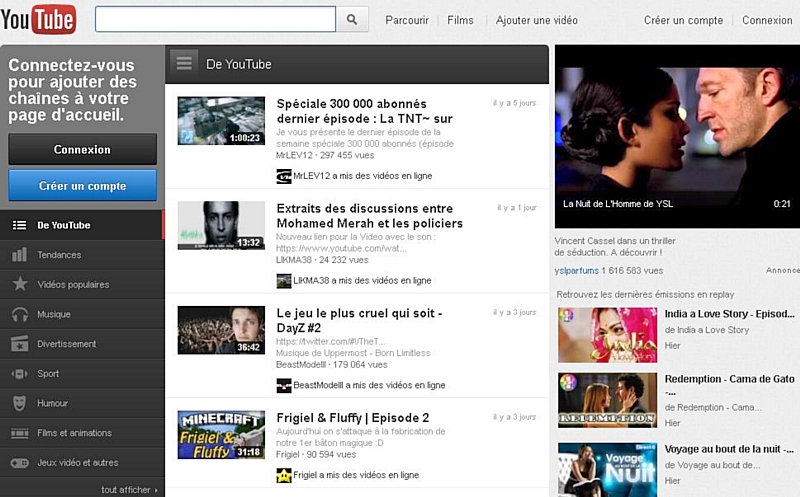
Task: Click Créer un compte in header
Action: [x=683, y=20]
